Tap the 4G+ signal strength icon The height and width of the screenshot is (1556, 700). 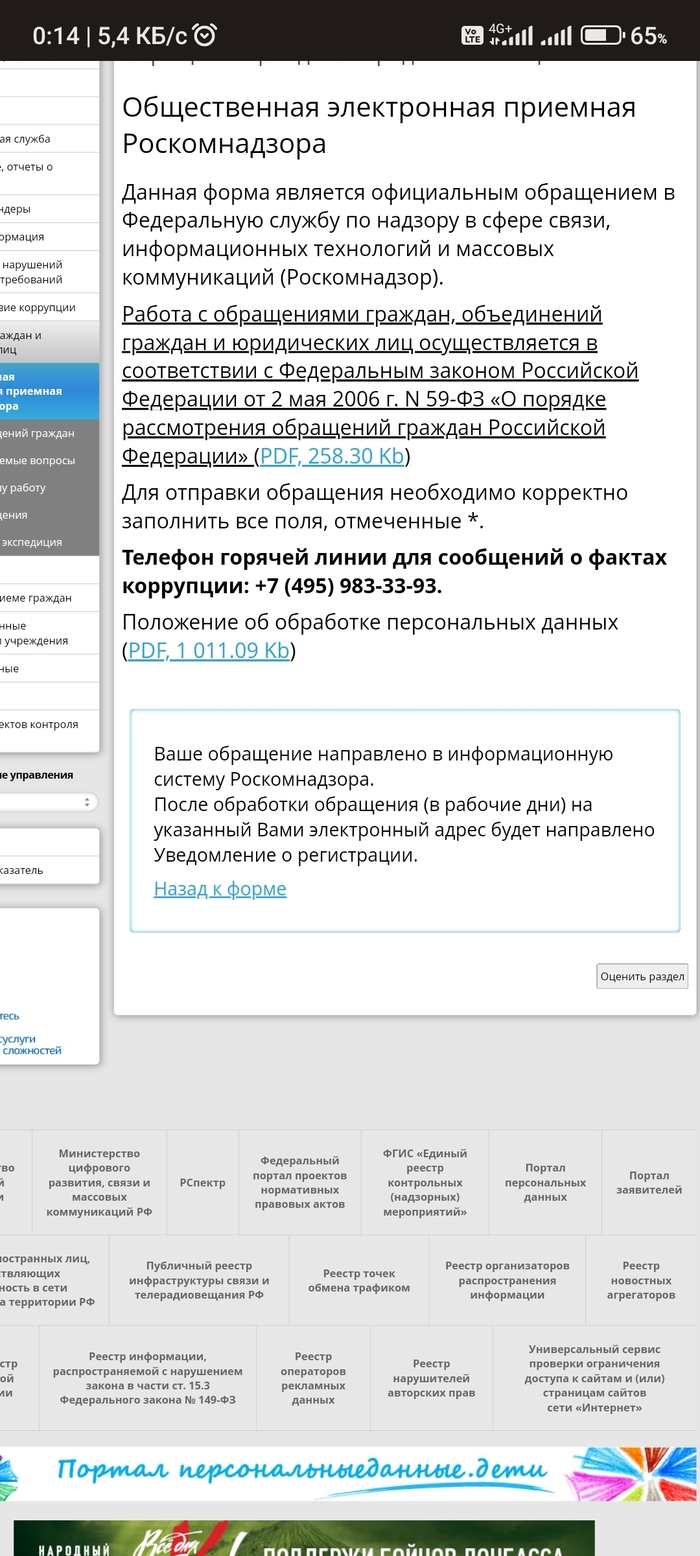tap(511, 35)
